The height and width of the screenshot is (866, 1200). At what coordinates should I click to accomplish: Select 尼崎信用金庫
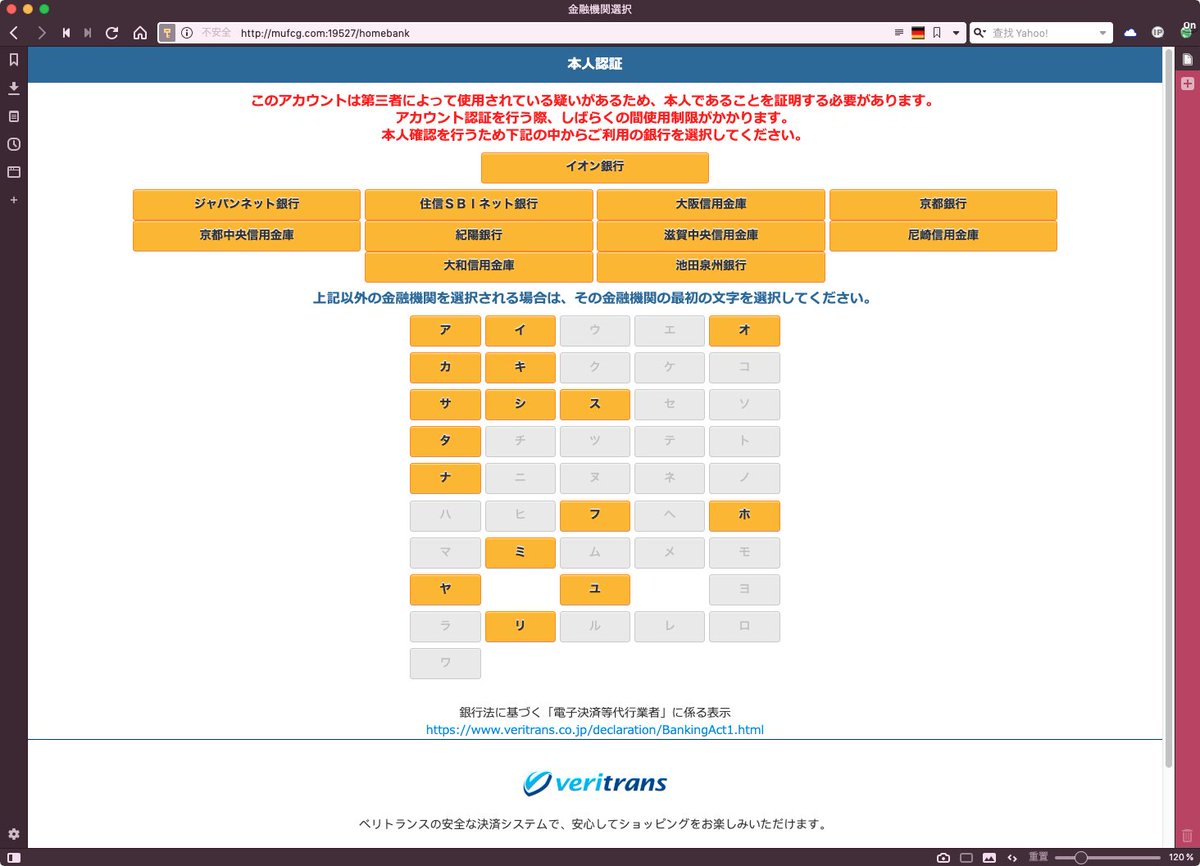[943, 236]
